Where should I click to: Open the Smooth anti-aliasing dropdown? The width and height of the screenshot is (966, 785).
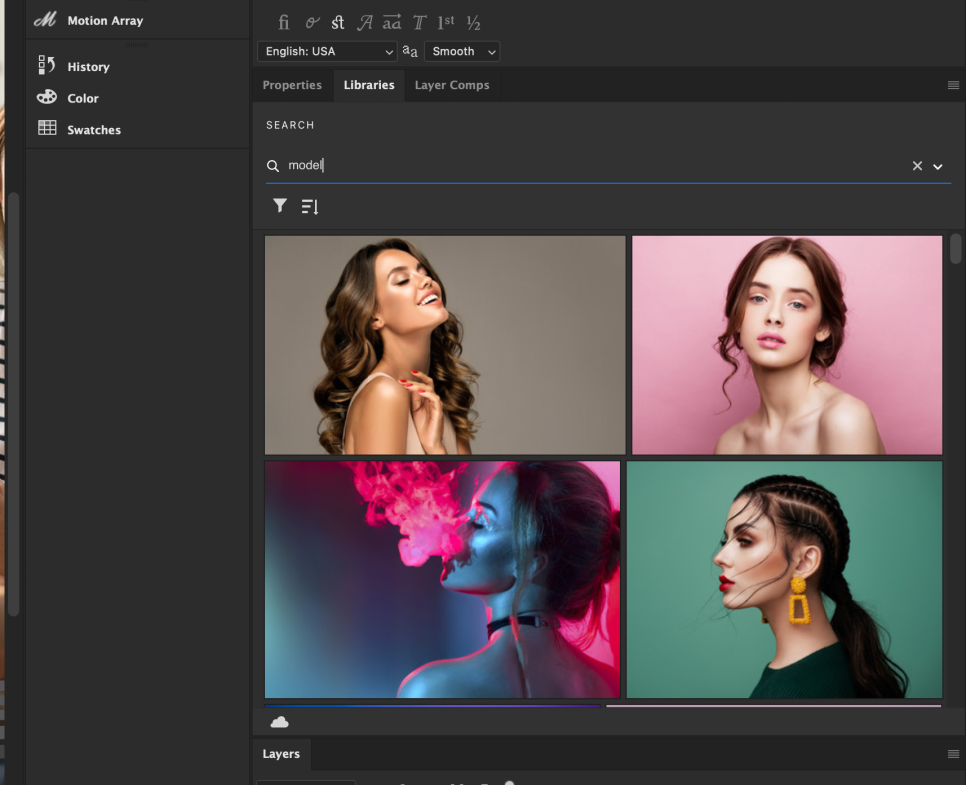click(462, 51)
